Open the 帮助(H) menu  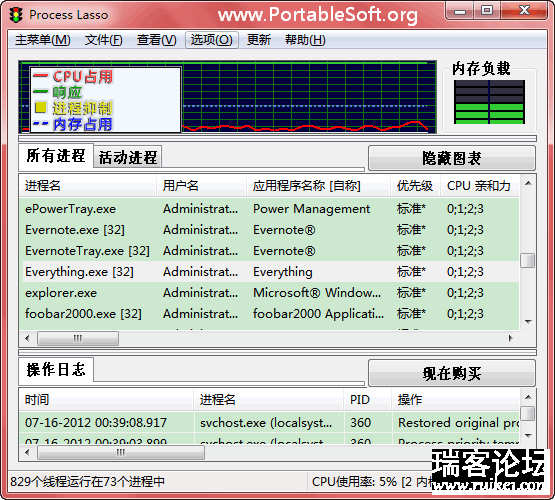click(x=305, y=40)
